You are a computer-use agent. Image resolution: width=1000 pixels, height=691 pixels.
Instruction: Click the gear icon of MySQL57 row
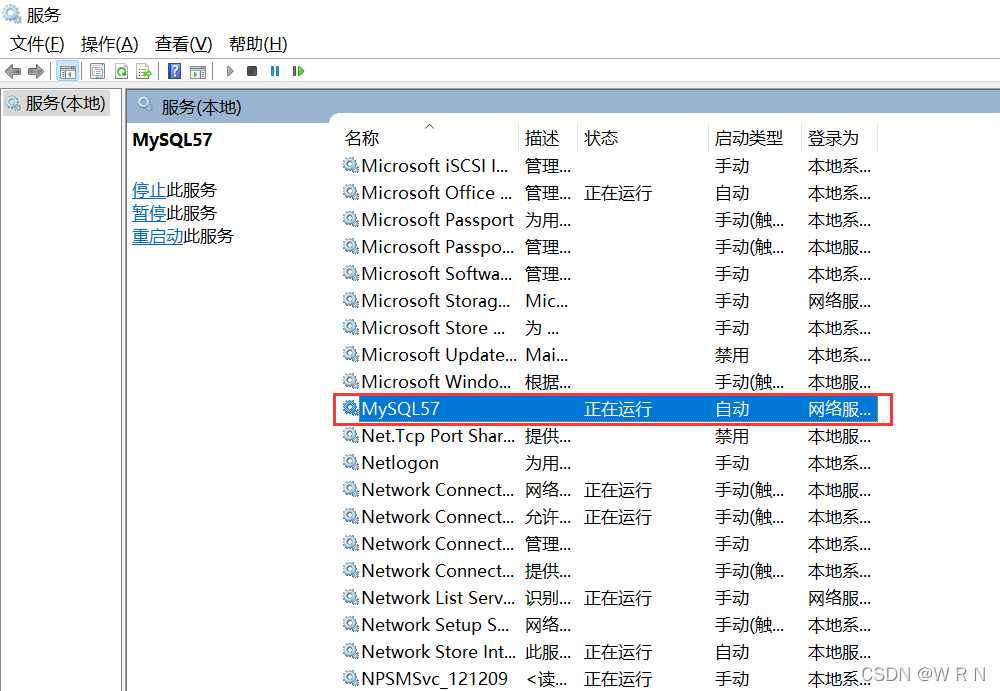[350, 408]
